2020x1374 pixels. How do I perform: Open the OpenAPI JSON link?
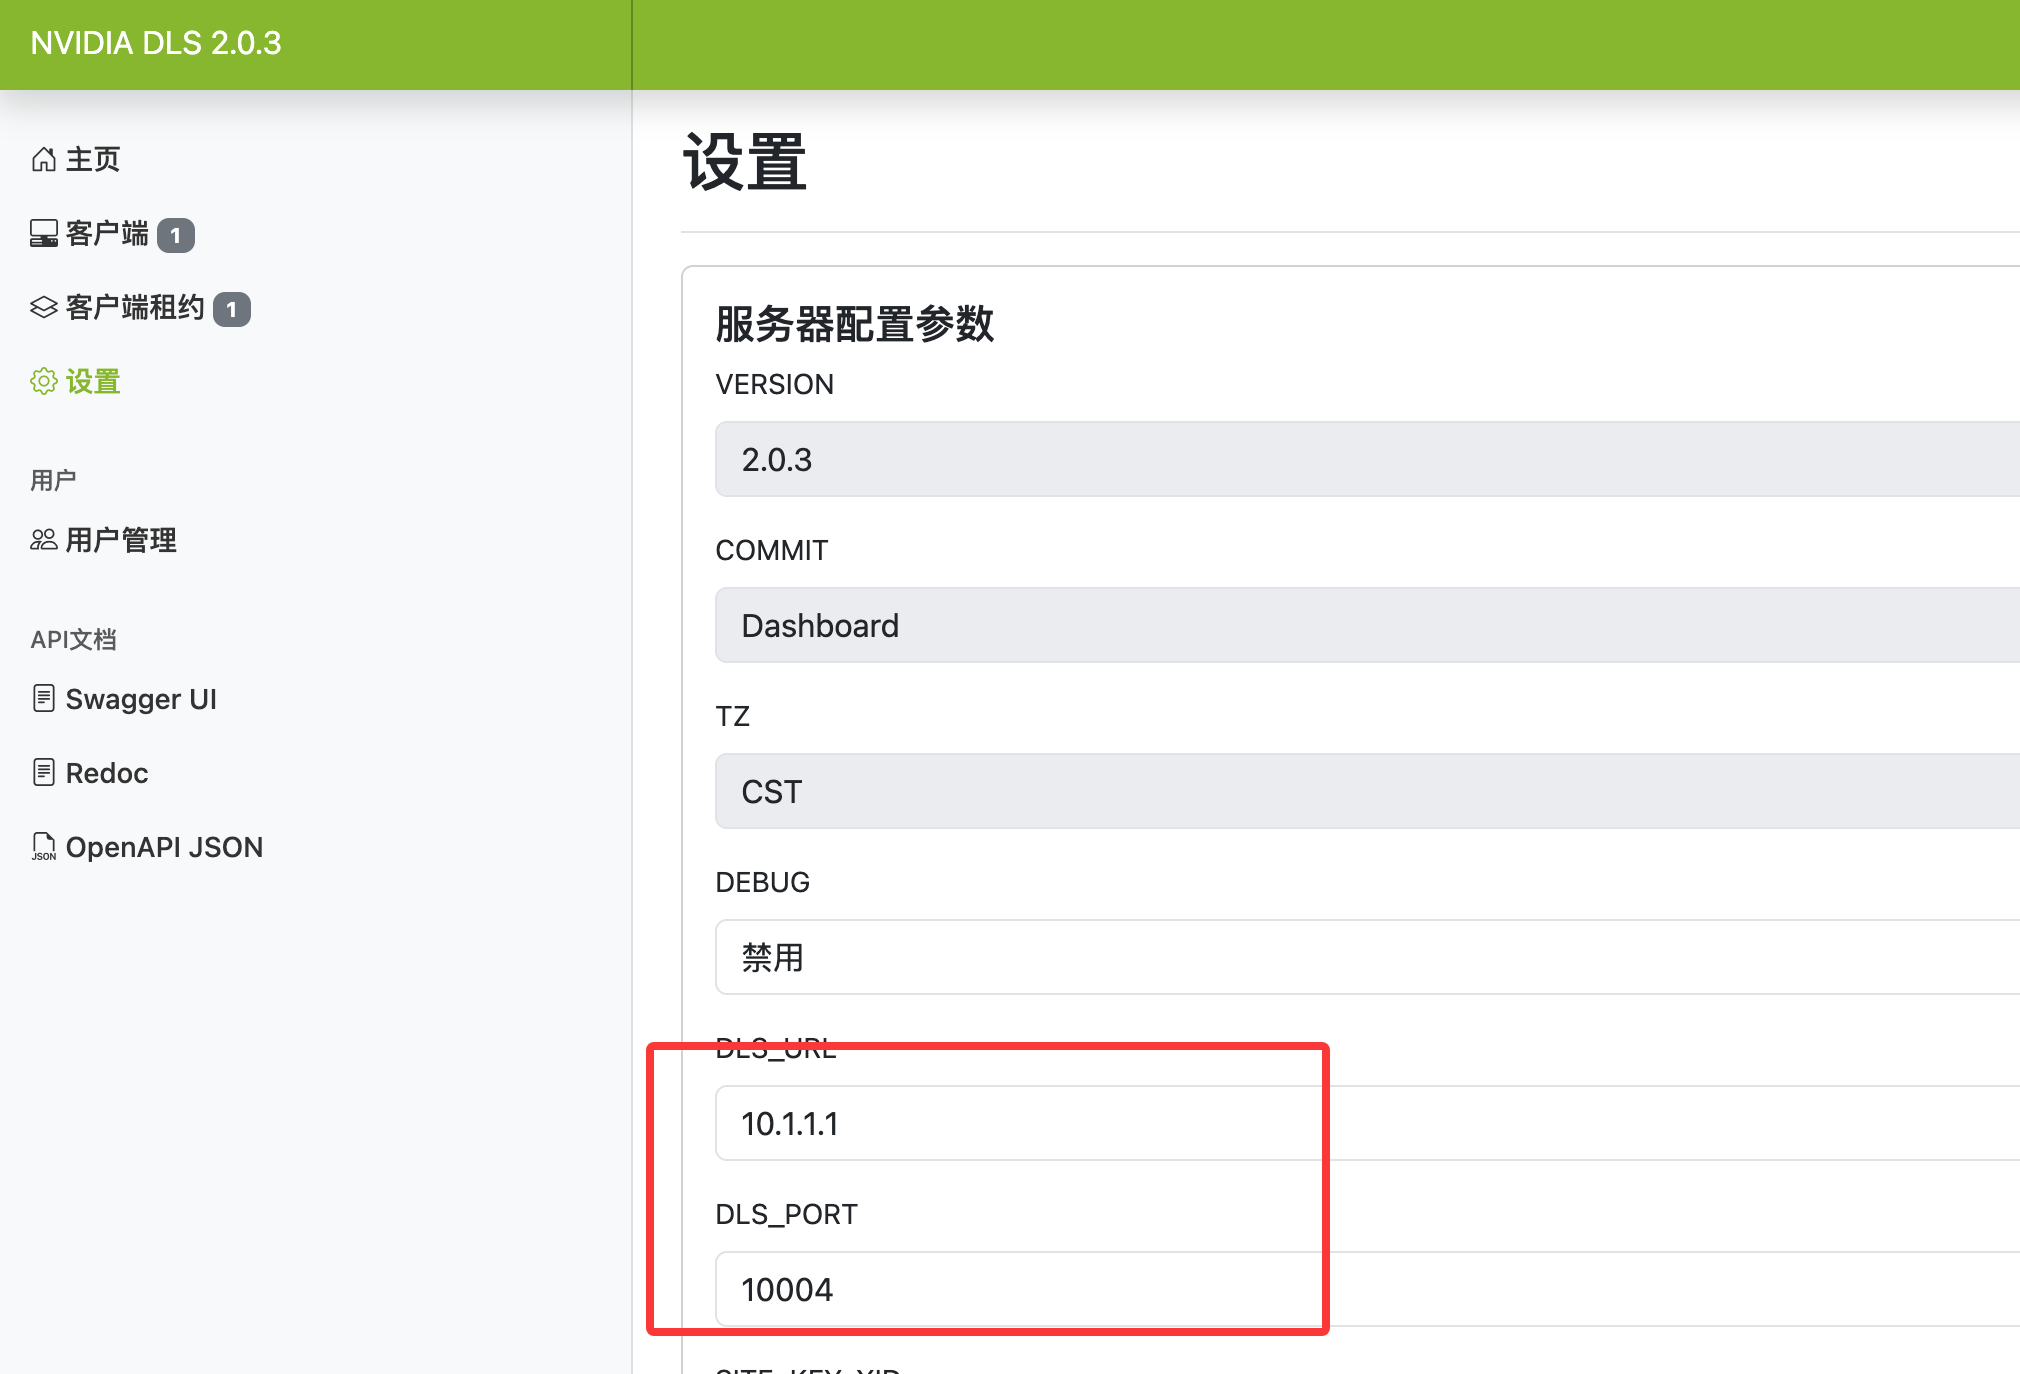tap(164, 847)
